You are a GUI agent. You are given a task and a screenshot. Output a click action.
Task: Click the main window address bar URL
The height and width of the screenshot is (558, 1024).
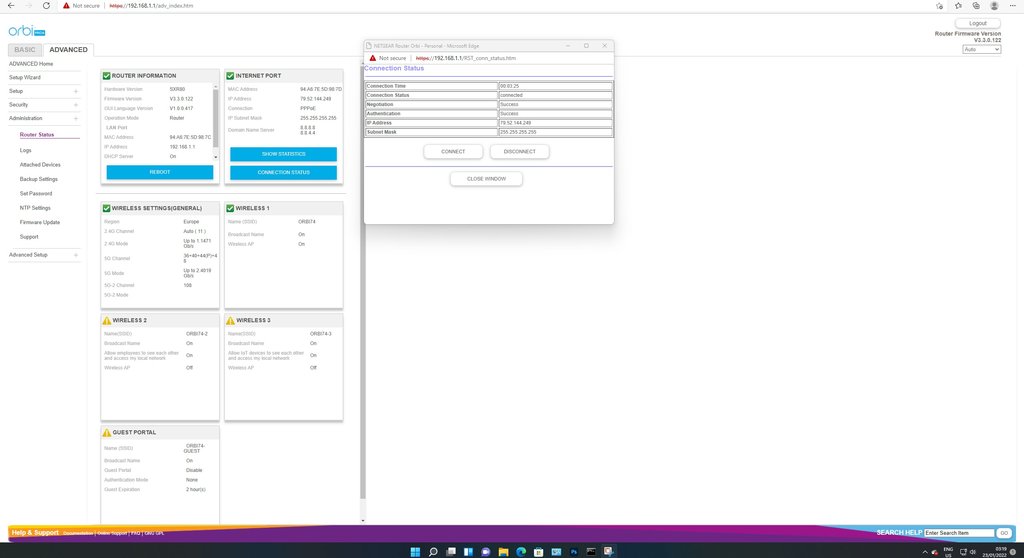(x=151, y=5)
